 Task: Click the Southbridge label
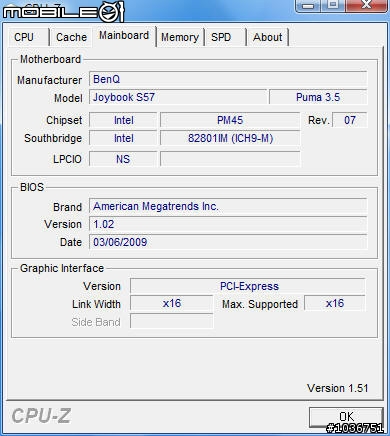[x=53, y=138]
